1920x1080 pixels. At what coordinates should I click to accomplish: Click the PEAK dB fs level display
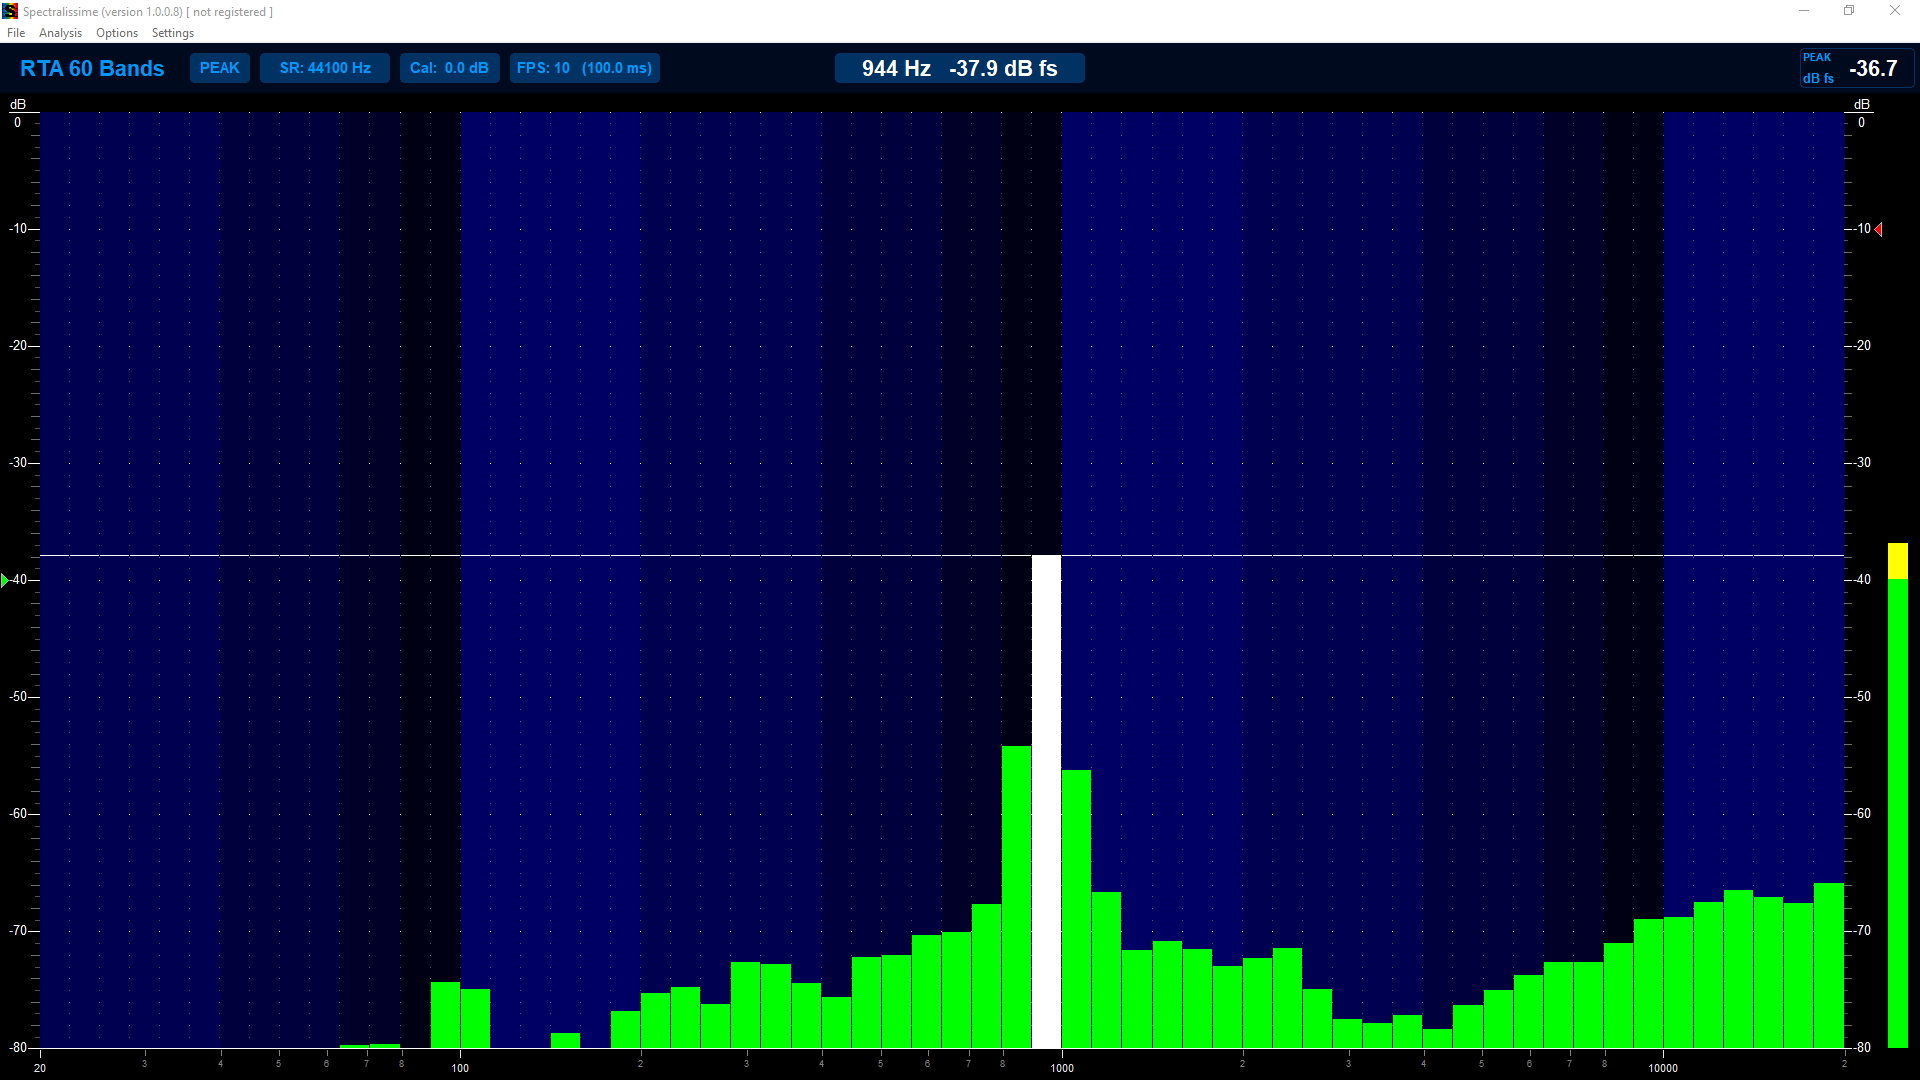[x=1856, y=68]
